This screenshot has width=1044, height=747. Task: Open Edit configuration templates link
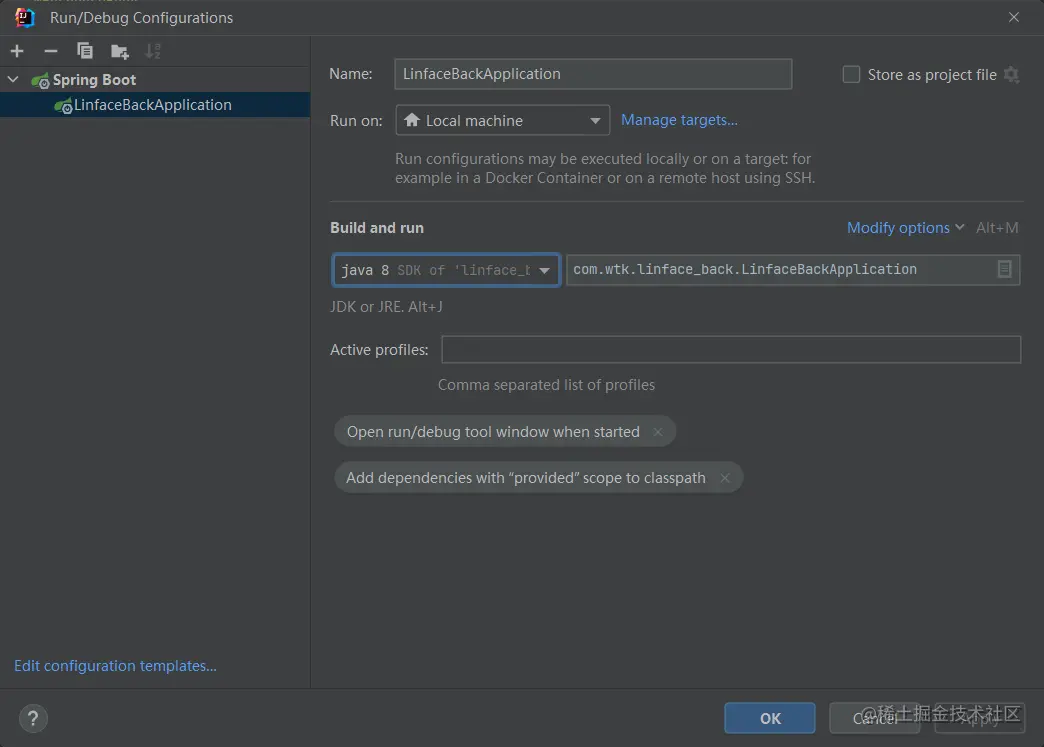[x=115, y=666]
